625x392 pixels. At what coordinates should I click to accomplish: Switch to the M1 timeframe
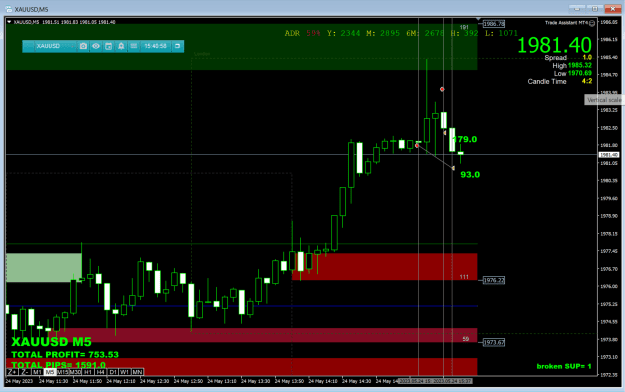point(37,372)
